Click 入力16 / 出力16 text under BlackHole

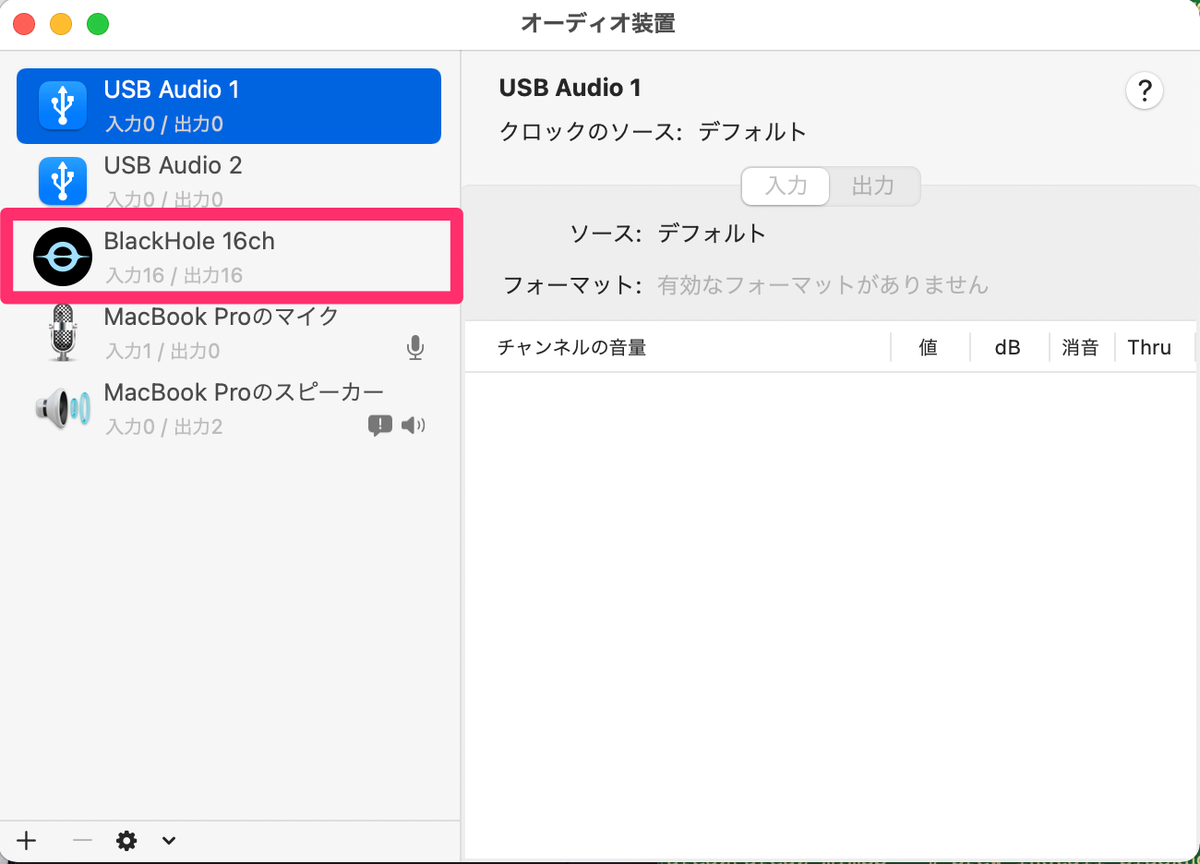tap(174, 275)
